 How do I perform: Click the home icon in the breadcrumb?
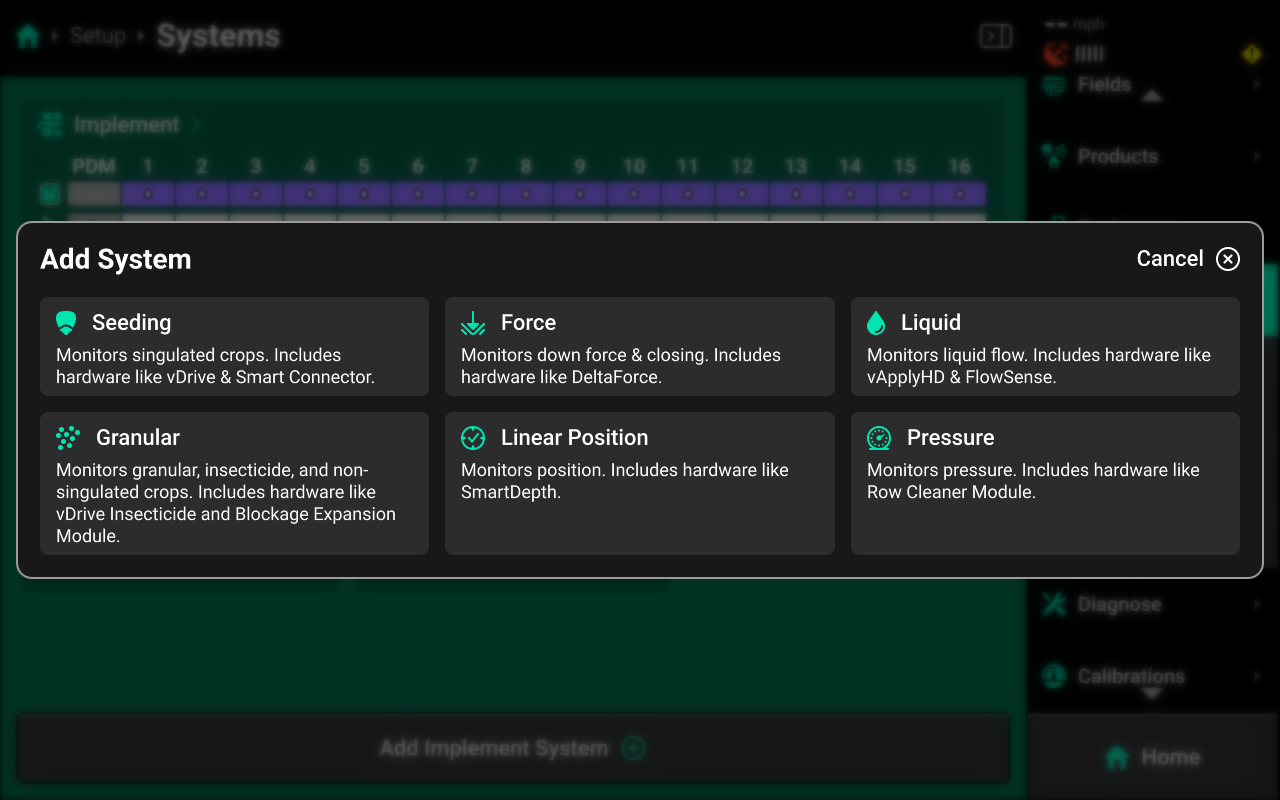[x=27, y=35]
